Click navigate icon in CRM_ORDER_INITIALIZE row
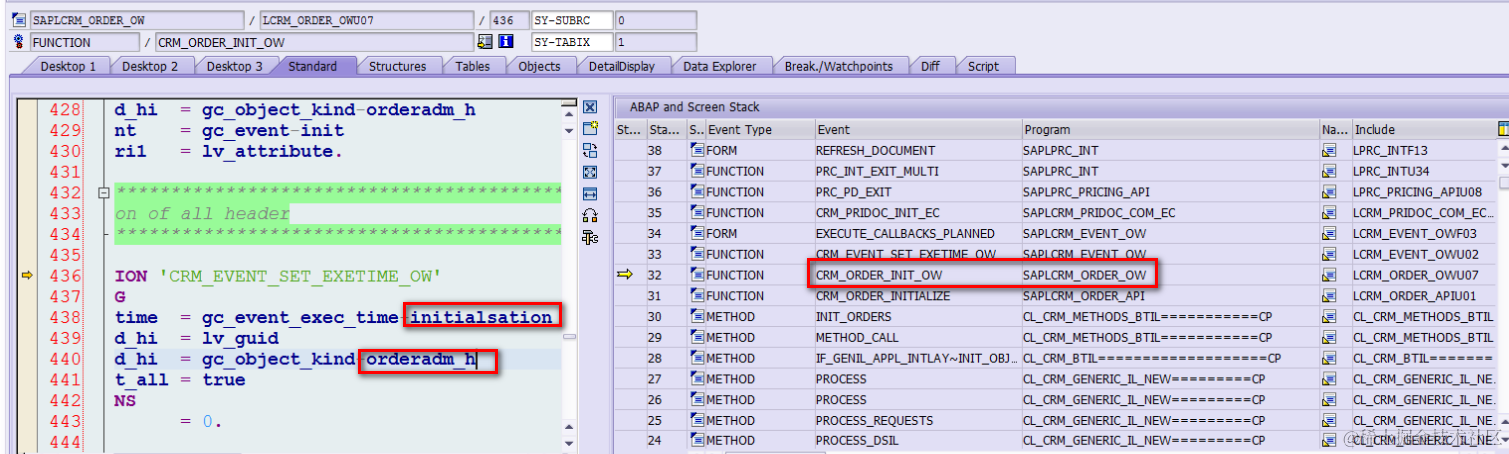1509x454 pixels. pos(1329,296)
